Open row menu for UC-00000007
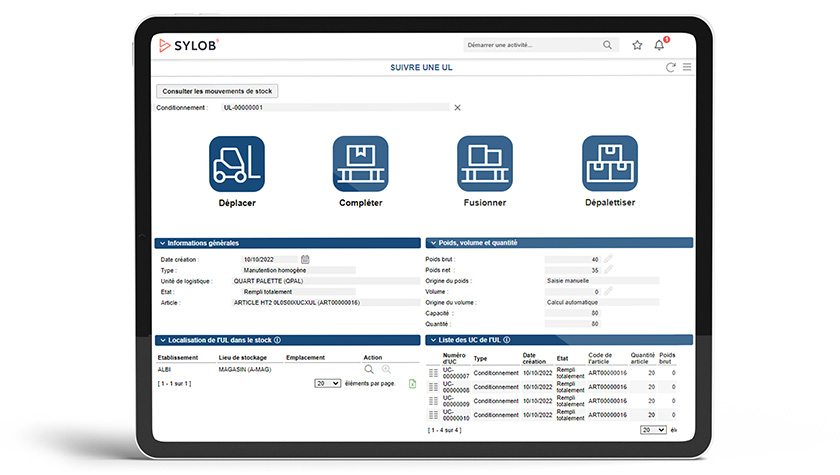 (x=433, y=373)
